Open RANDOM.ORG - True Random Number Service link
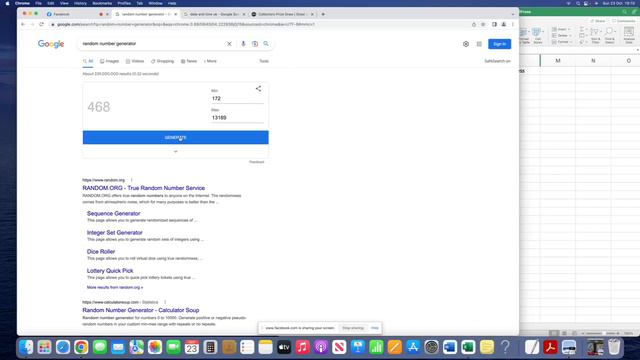 coord(144,188)
